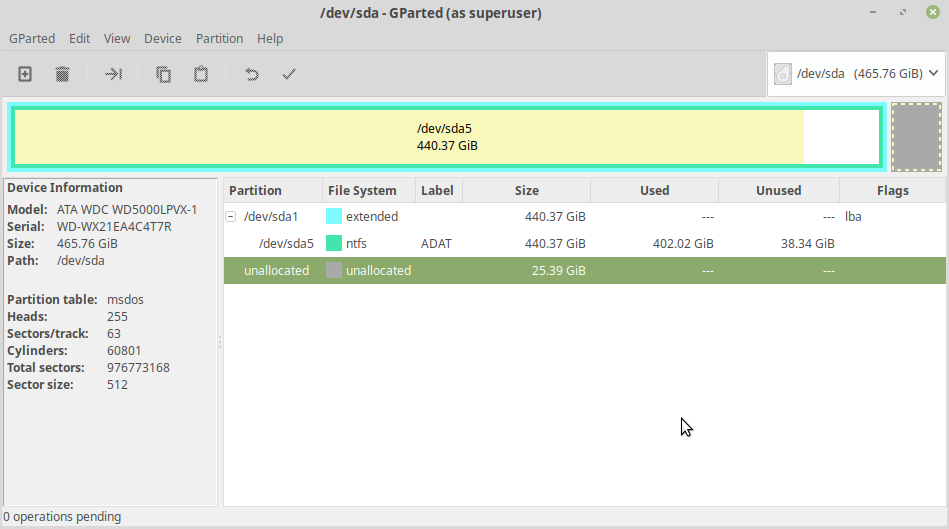Click the gray unallocated file system swatch

click(x=333, y=270)
